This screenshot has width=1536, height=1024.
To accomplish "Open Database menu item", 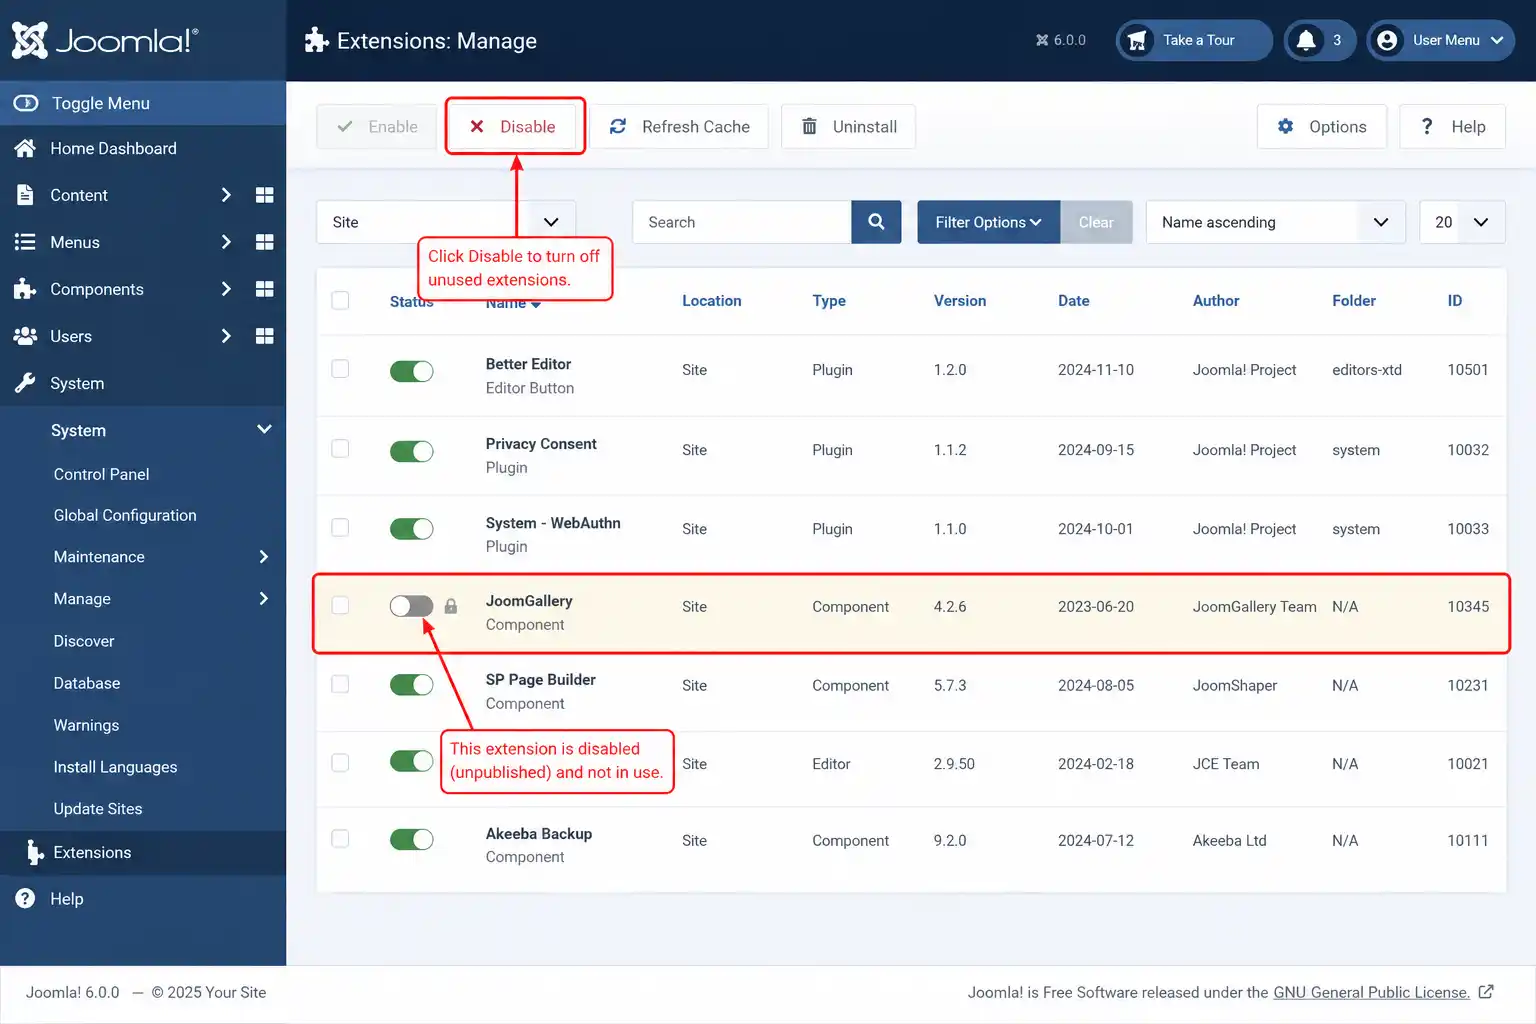I will point(87,683).
